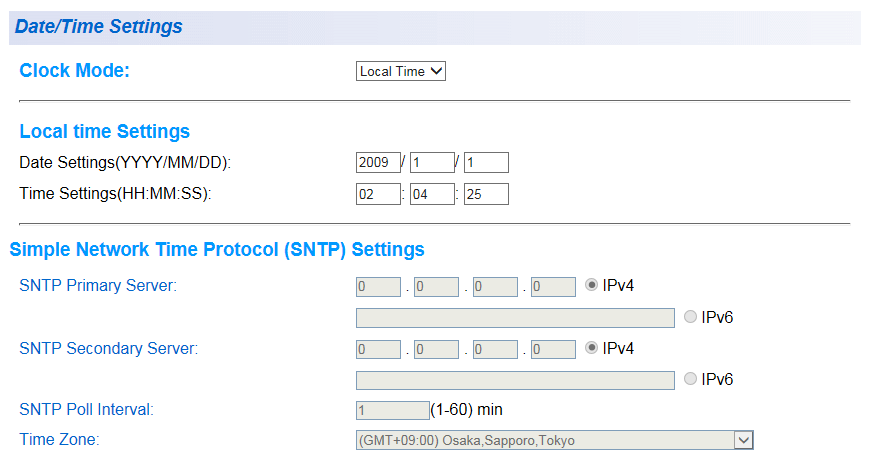Select IPv6 for SNTP Secondary Server
Screen dimensions: 870x460
point(692,380)
